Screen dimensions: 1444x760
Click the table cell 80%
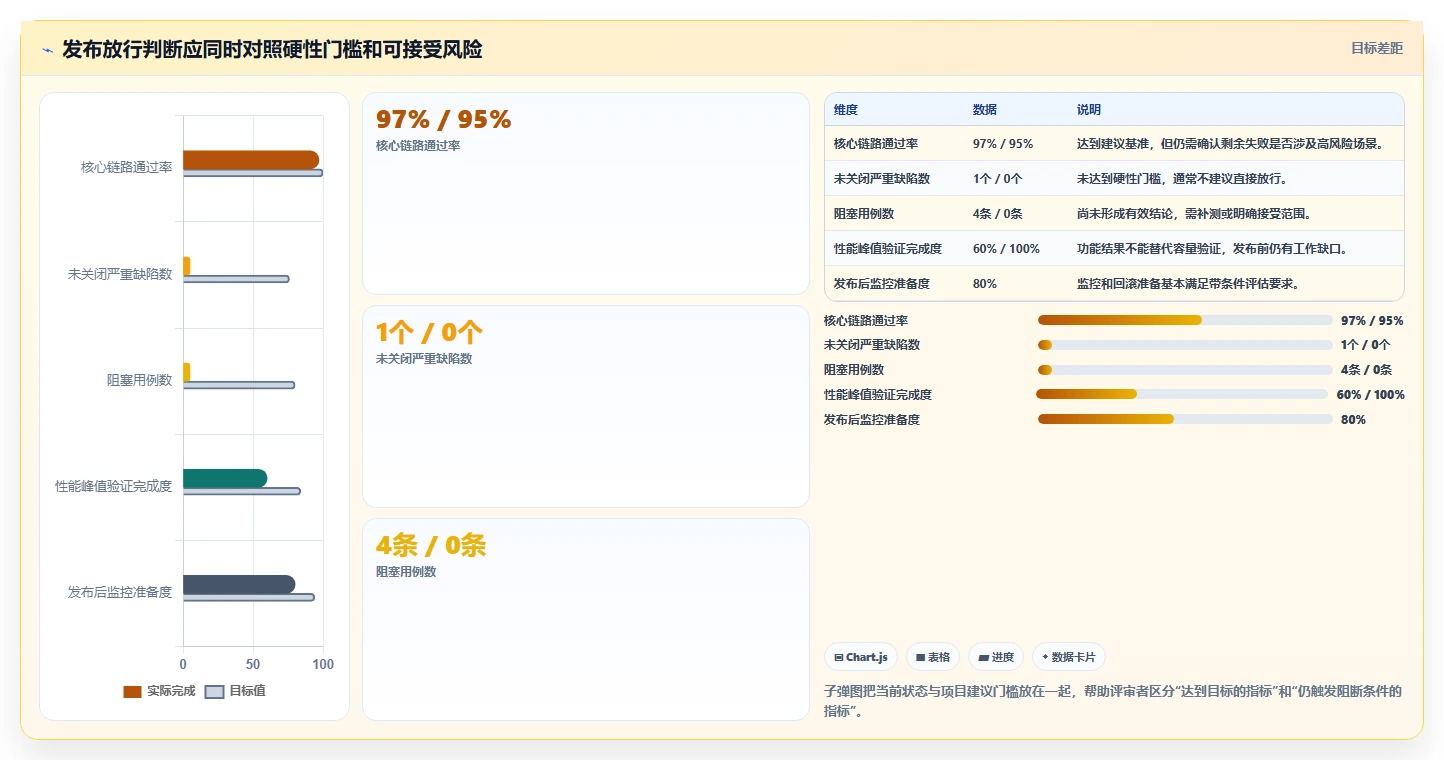pyautogui.click(x=985, y=284)
